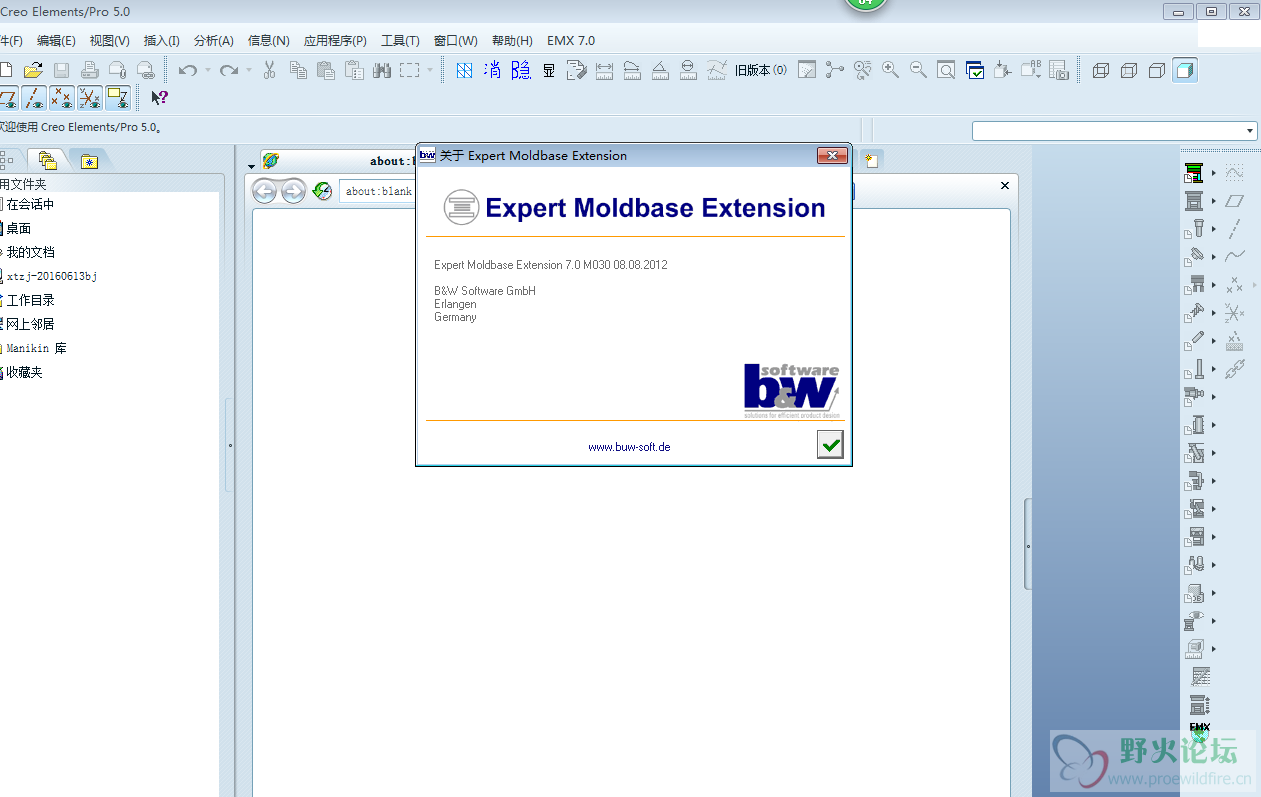Select Manikin 库 in folder list
The image size is (1261, 797).
pyautogui.click(x=36, y=348)
